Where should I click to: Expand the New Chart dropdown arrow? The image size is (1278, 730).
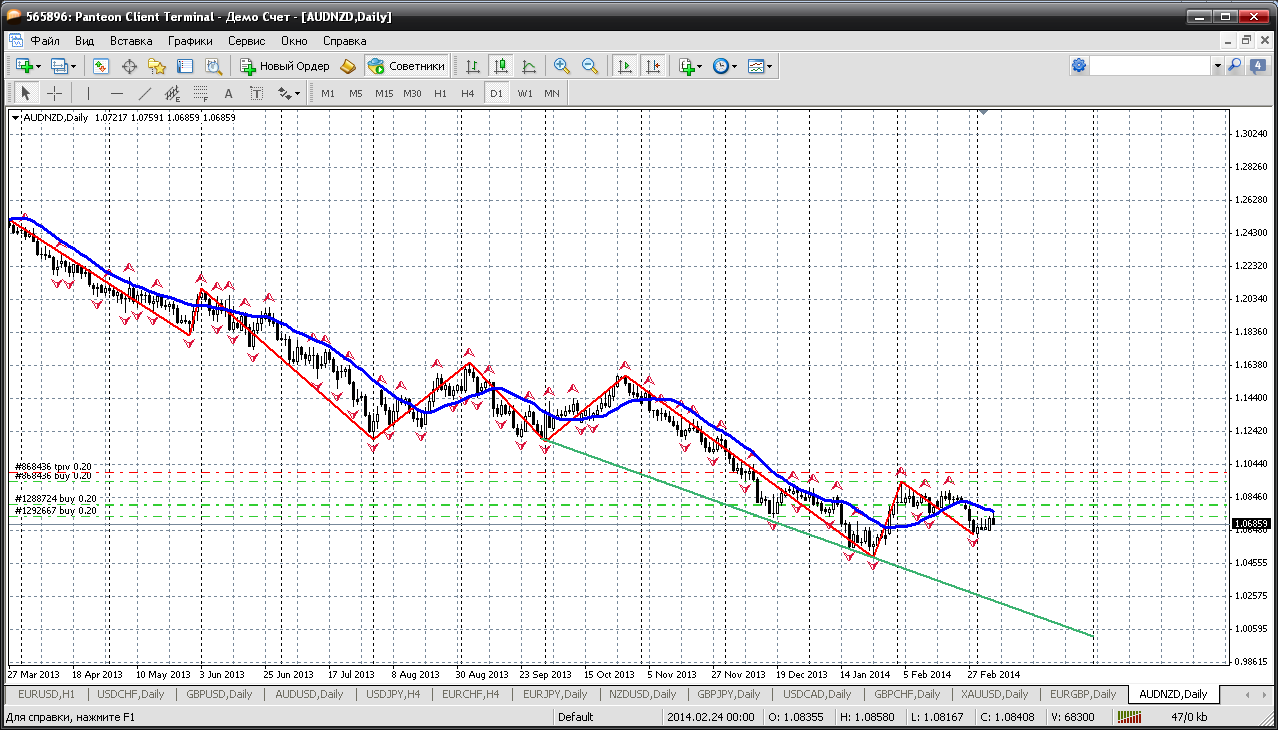click(x=39, y=66)
